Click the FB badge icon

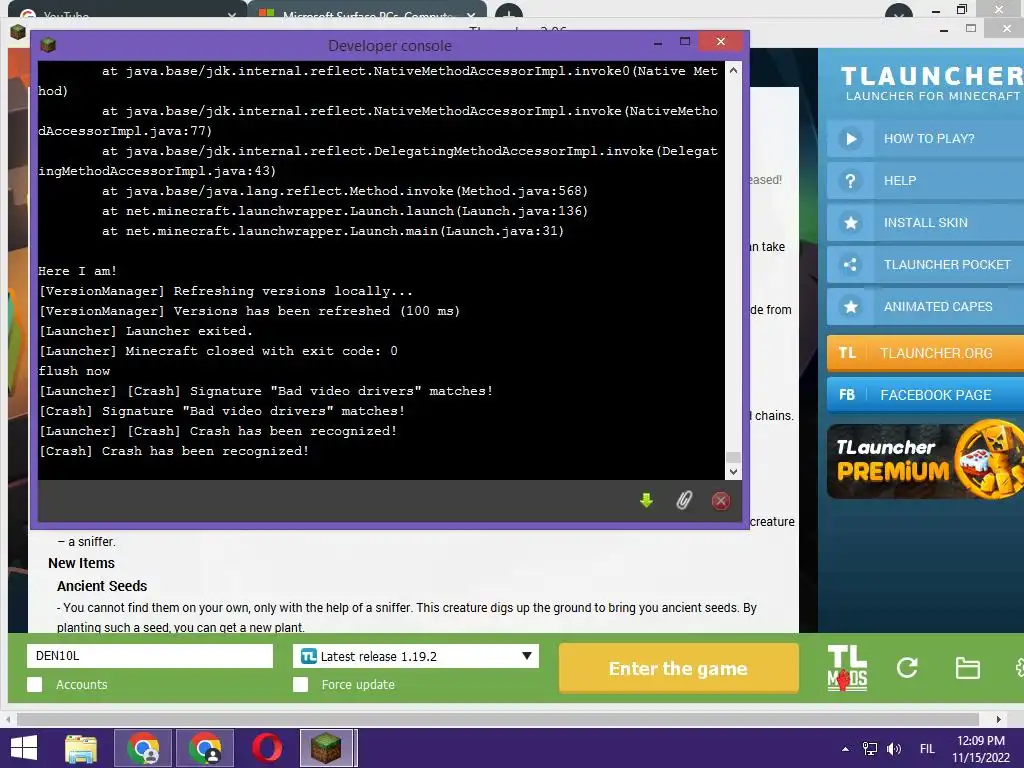point(847,395)
